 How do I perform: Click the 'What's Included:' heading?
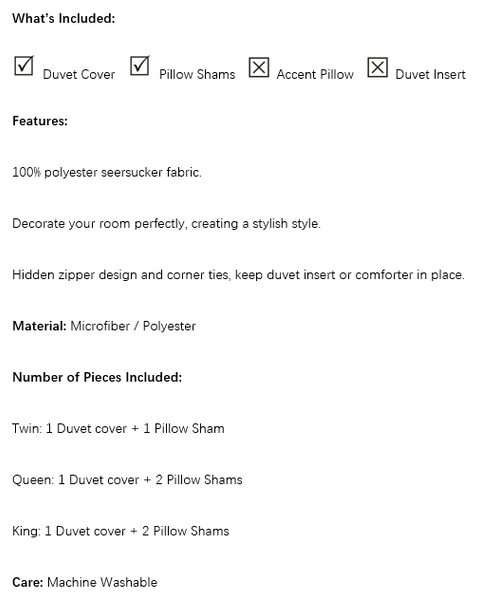tap(64, 18)
